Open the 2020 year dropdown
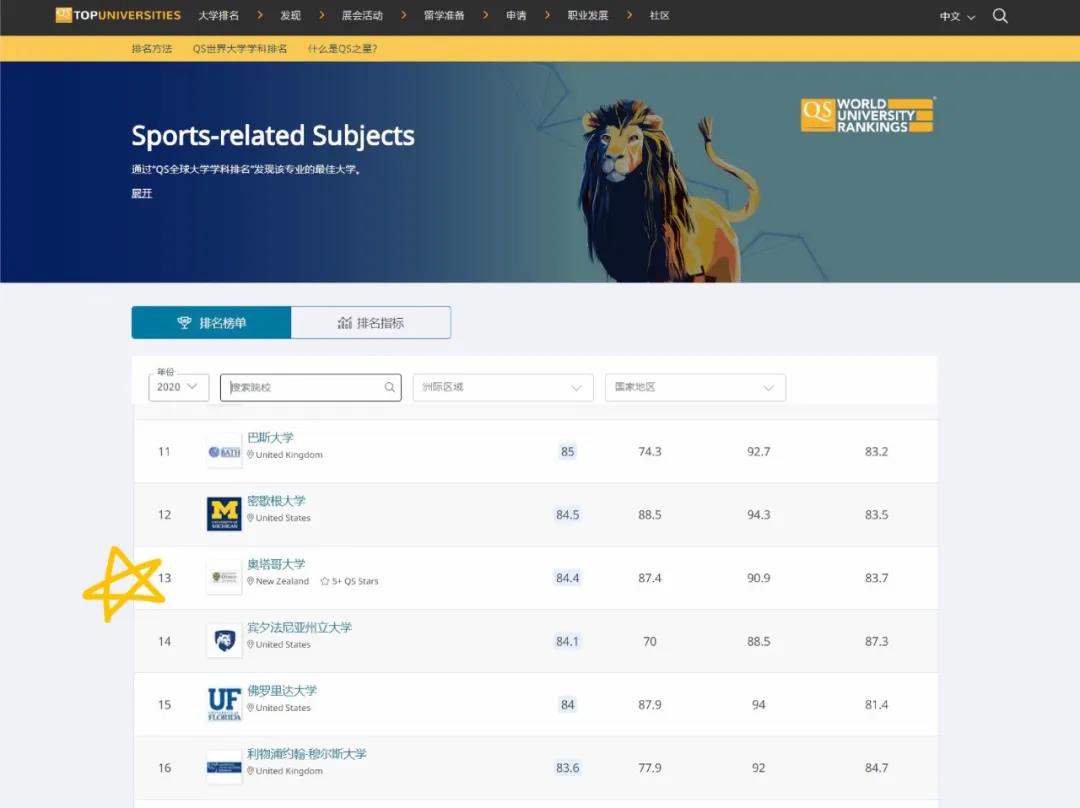Viewport: 1080px width, 808px height. click(x=178, y=387)
